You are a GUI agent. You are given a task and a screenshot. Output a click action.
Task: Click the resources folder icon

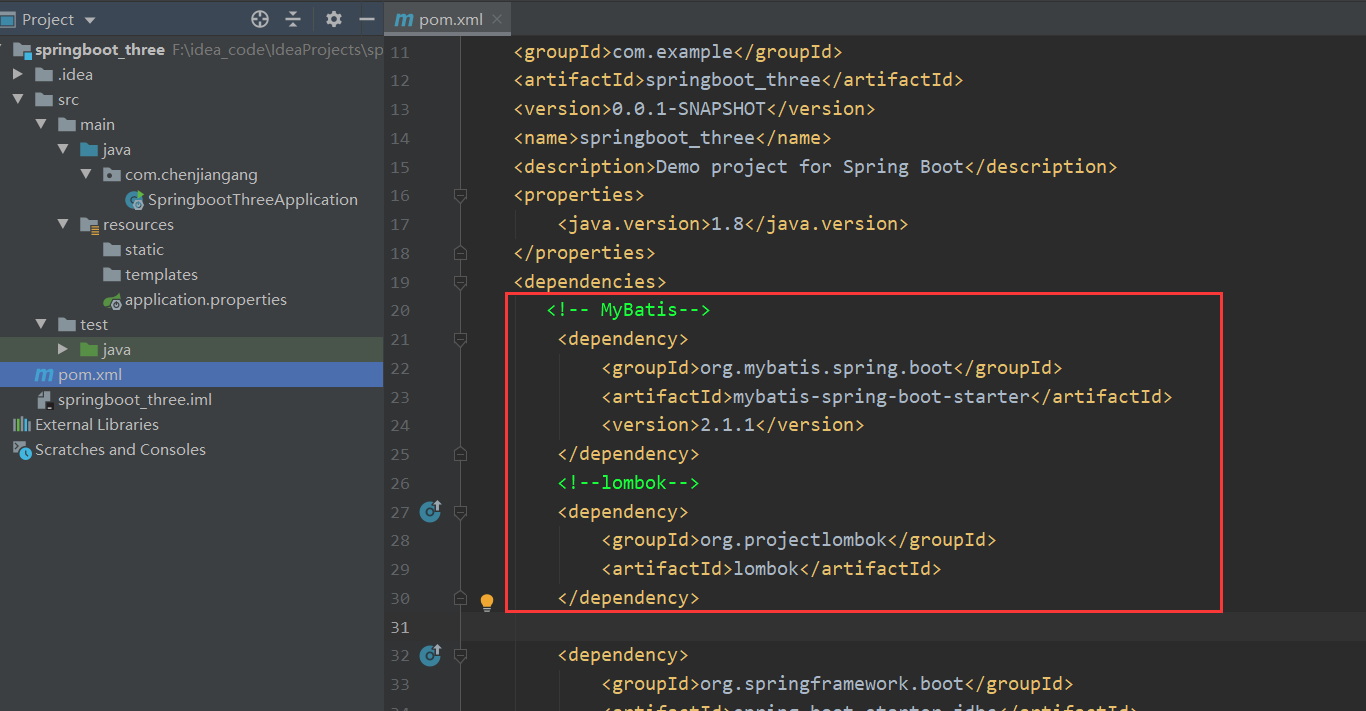[90, 225]
